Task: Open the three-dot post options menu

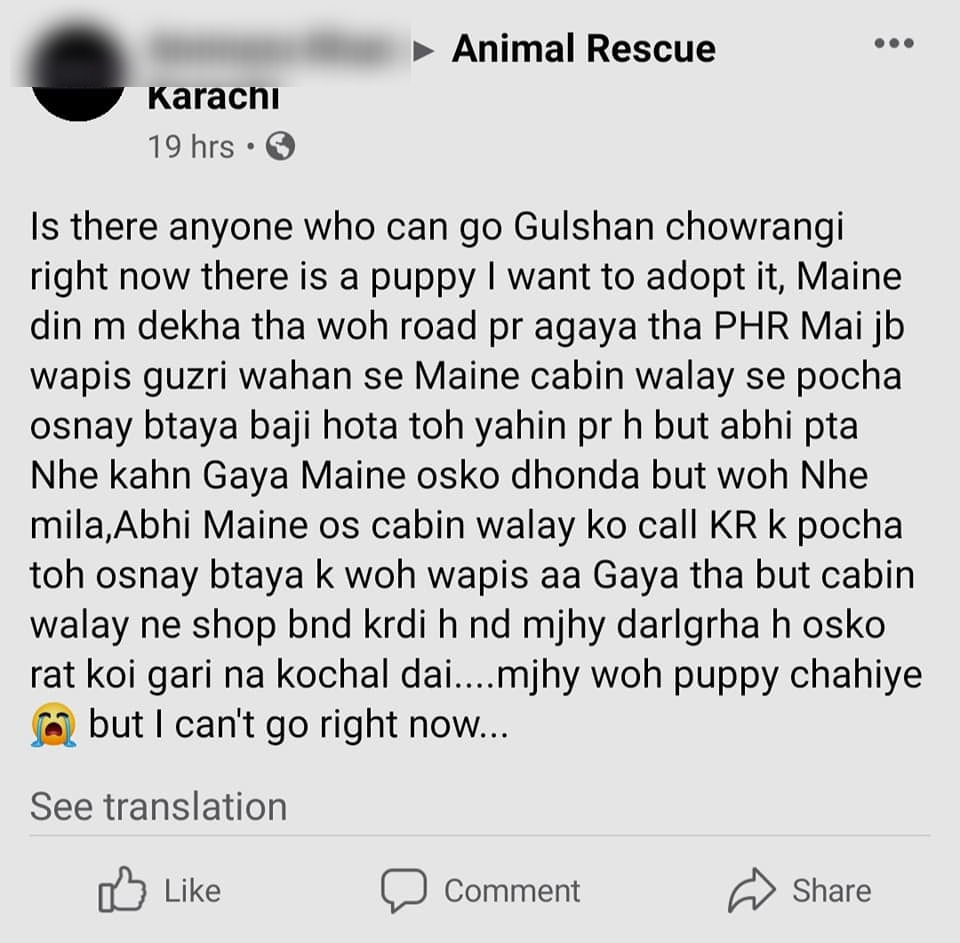Action: coord(894,43)
